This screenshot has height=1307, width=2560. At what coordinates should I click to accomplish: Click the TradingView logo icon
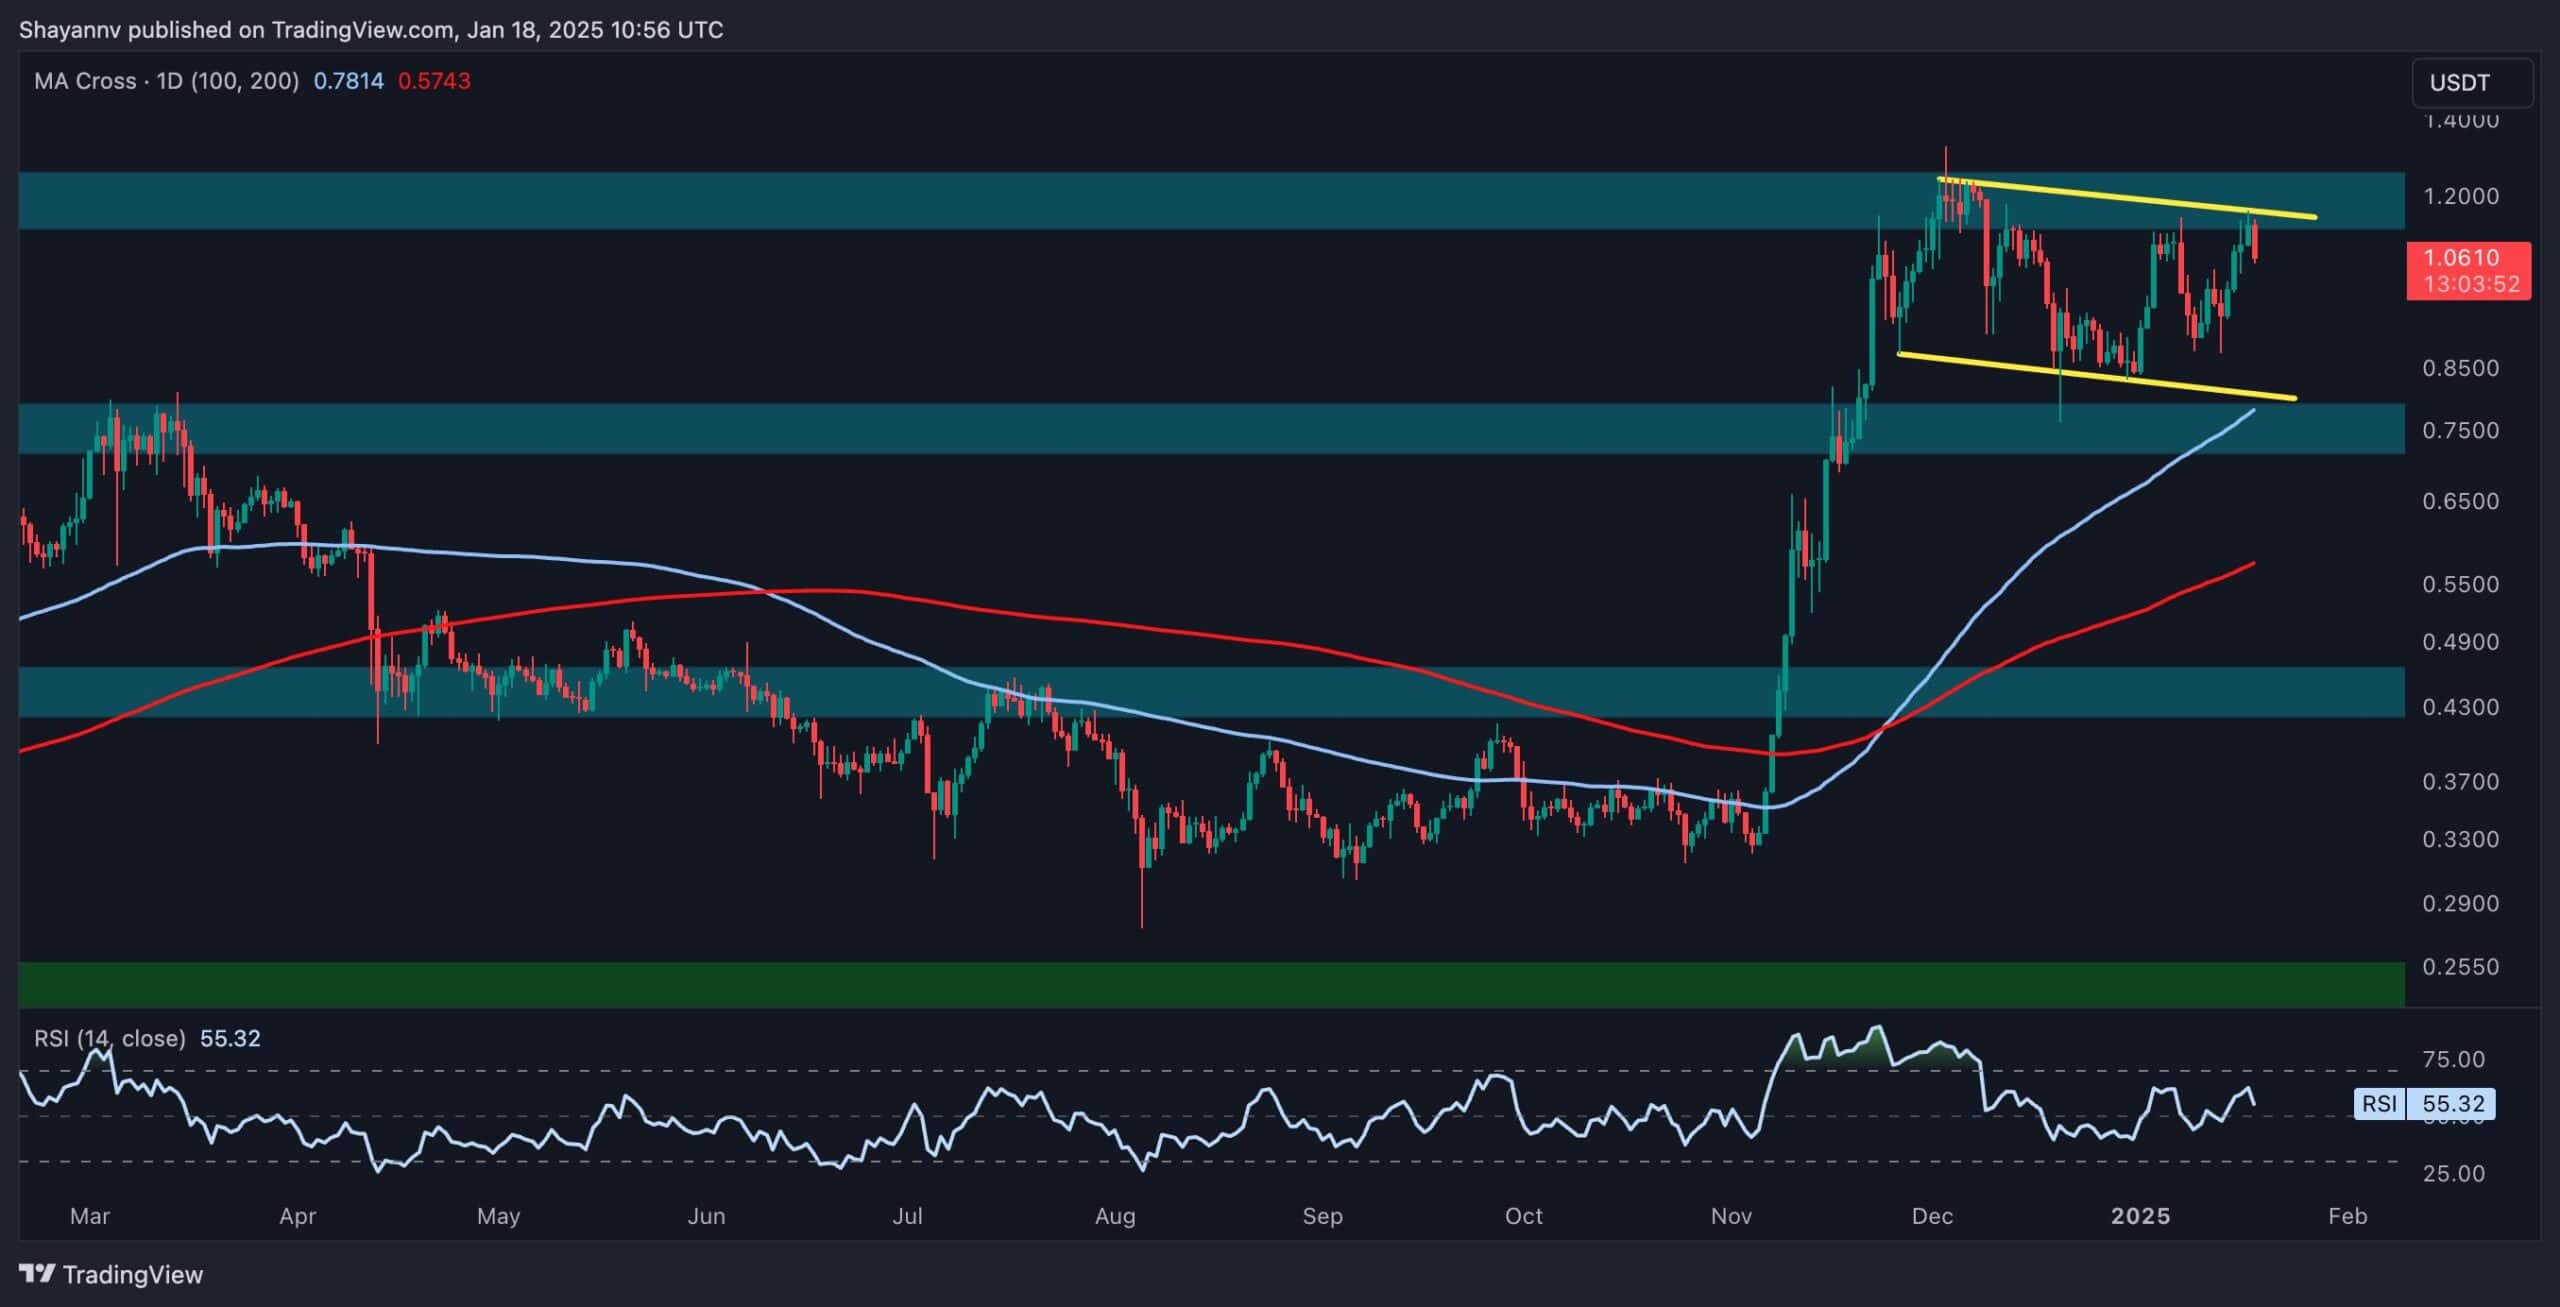(x=38, y=1274)
